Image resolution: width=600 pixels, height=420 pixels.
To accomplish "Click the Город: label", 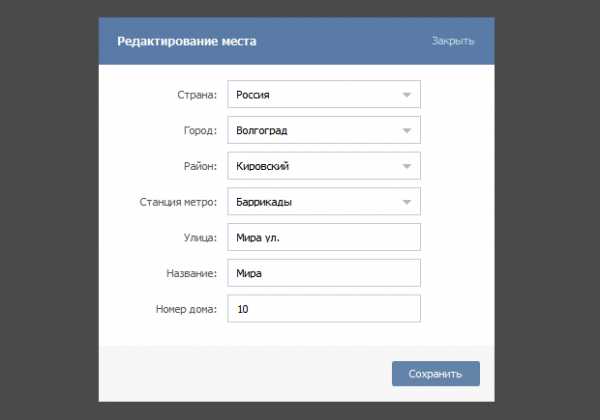I will pos(200,130).
